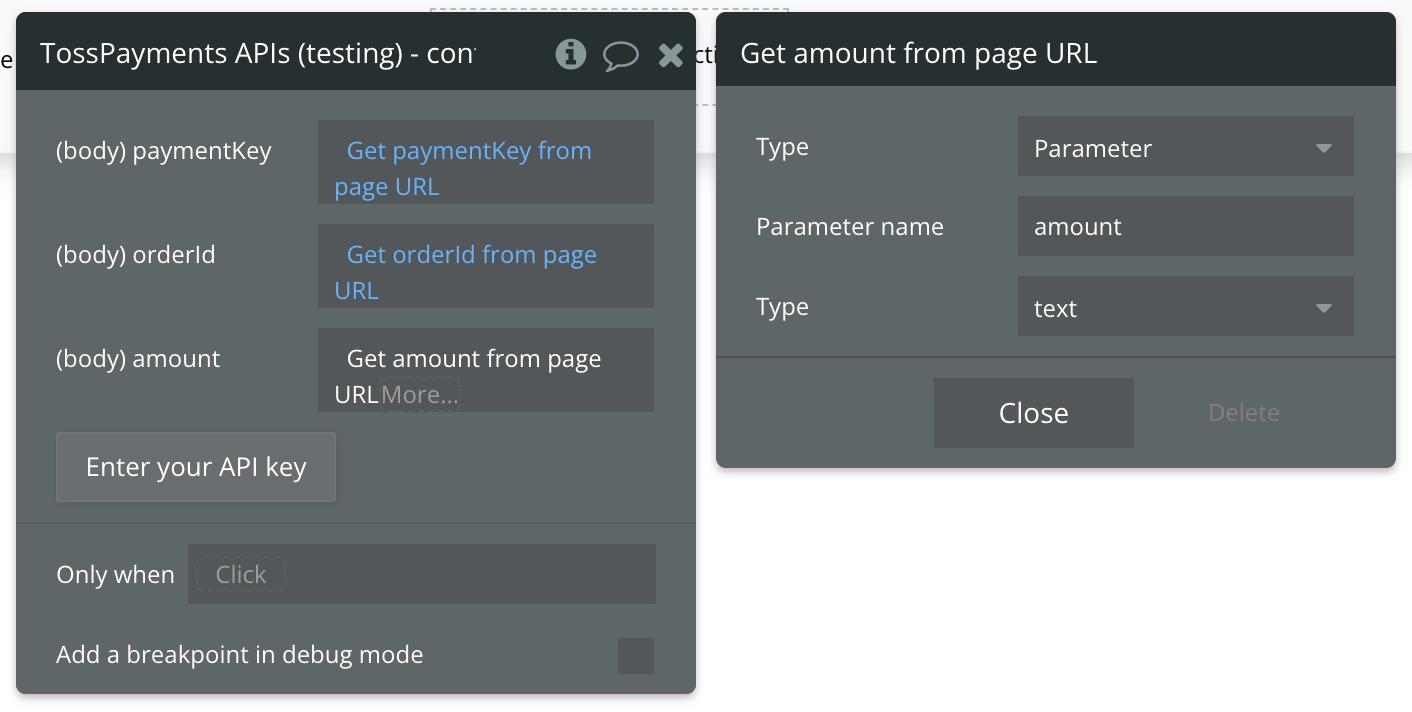Click the Parameter name input field
This screenshot has height=712, width=1412.
pyautogui.click(x=1185, y=227)
